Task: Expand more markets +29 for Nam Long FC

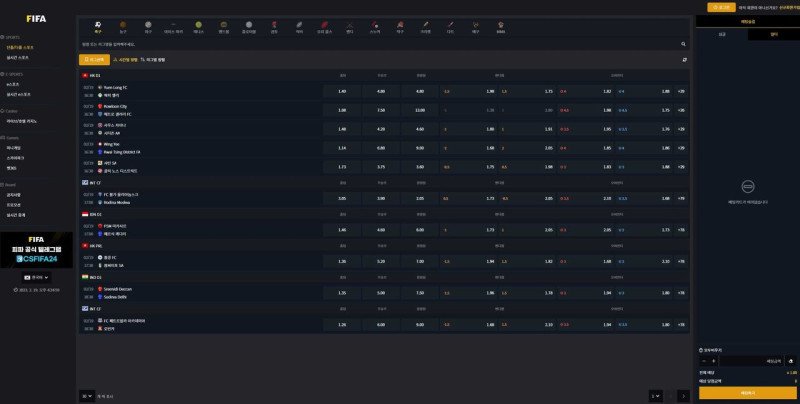Action: tap(681, 91)
